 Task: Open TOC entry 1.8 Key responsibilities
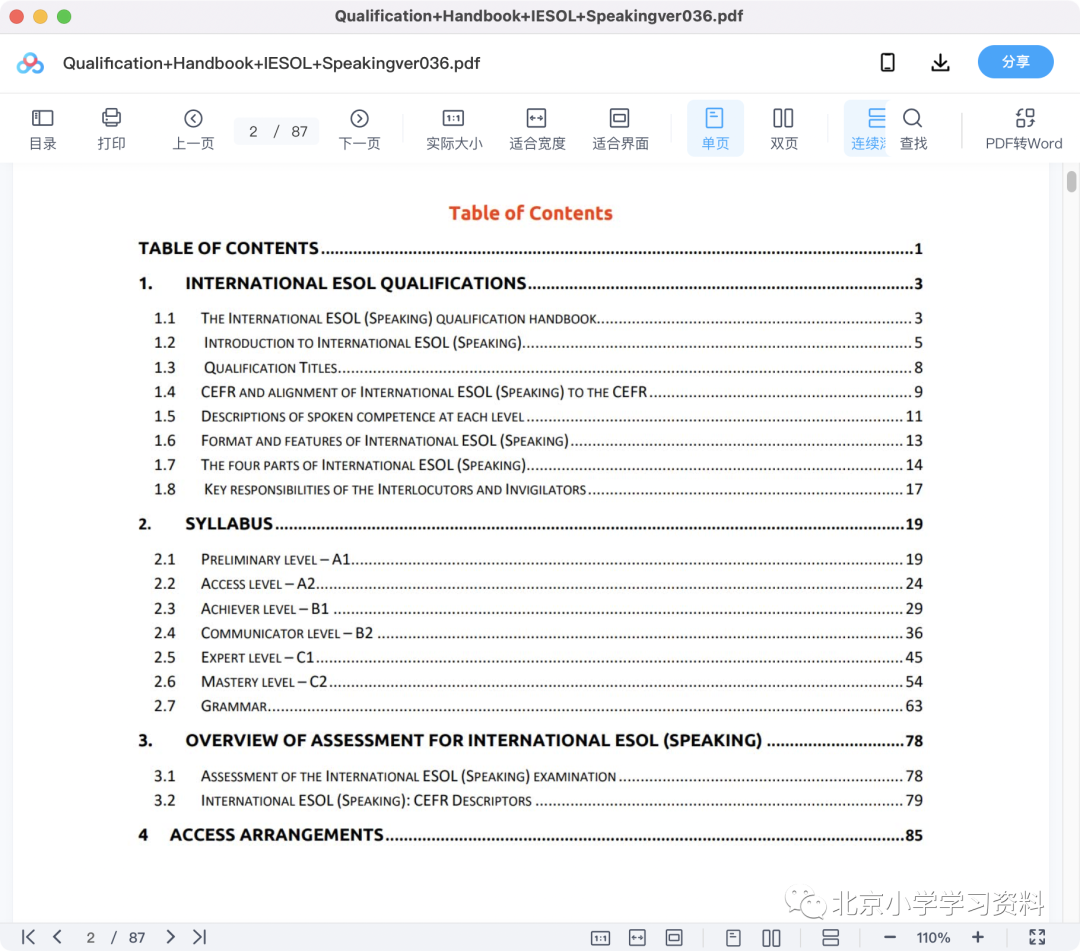coord(538,489)
